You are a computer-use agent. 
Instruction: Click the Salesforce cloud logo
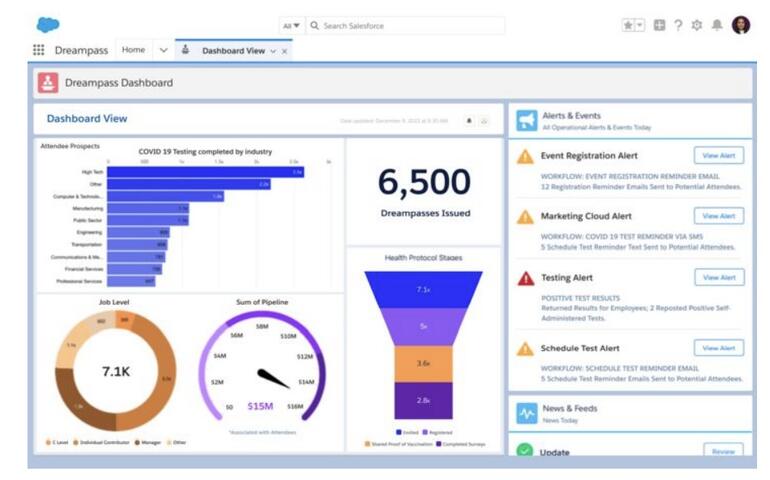click(48, 24)
